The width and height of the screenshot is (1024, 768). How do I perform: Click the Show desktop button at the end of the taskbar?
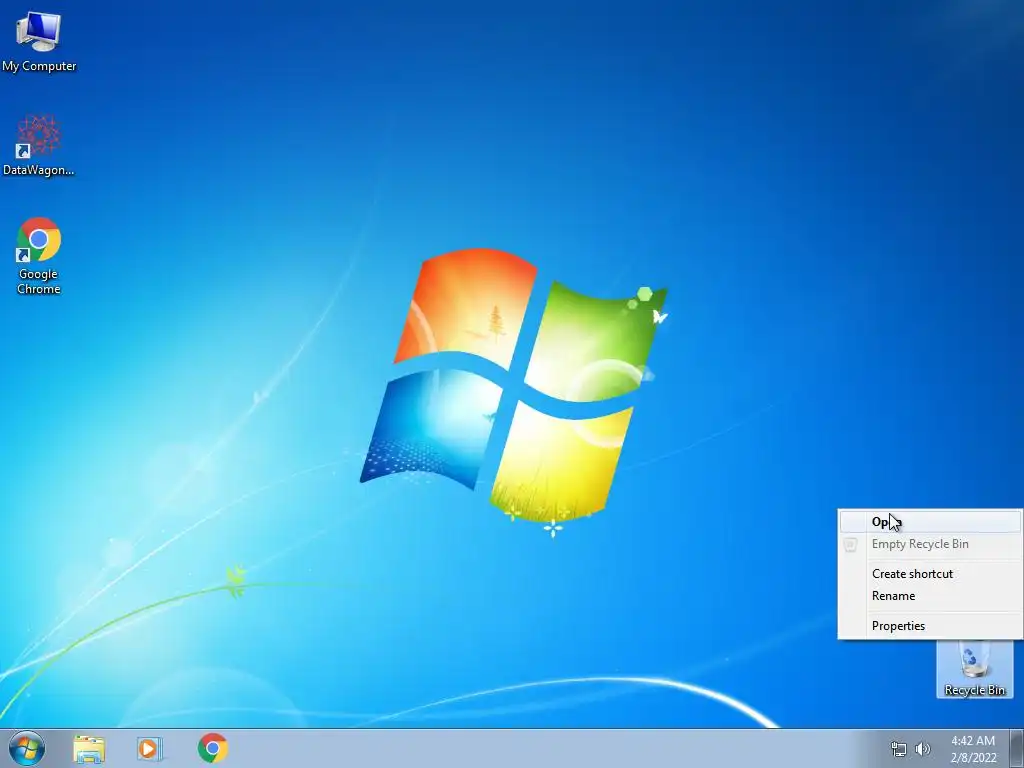click(1016, 748)
